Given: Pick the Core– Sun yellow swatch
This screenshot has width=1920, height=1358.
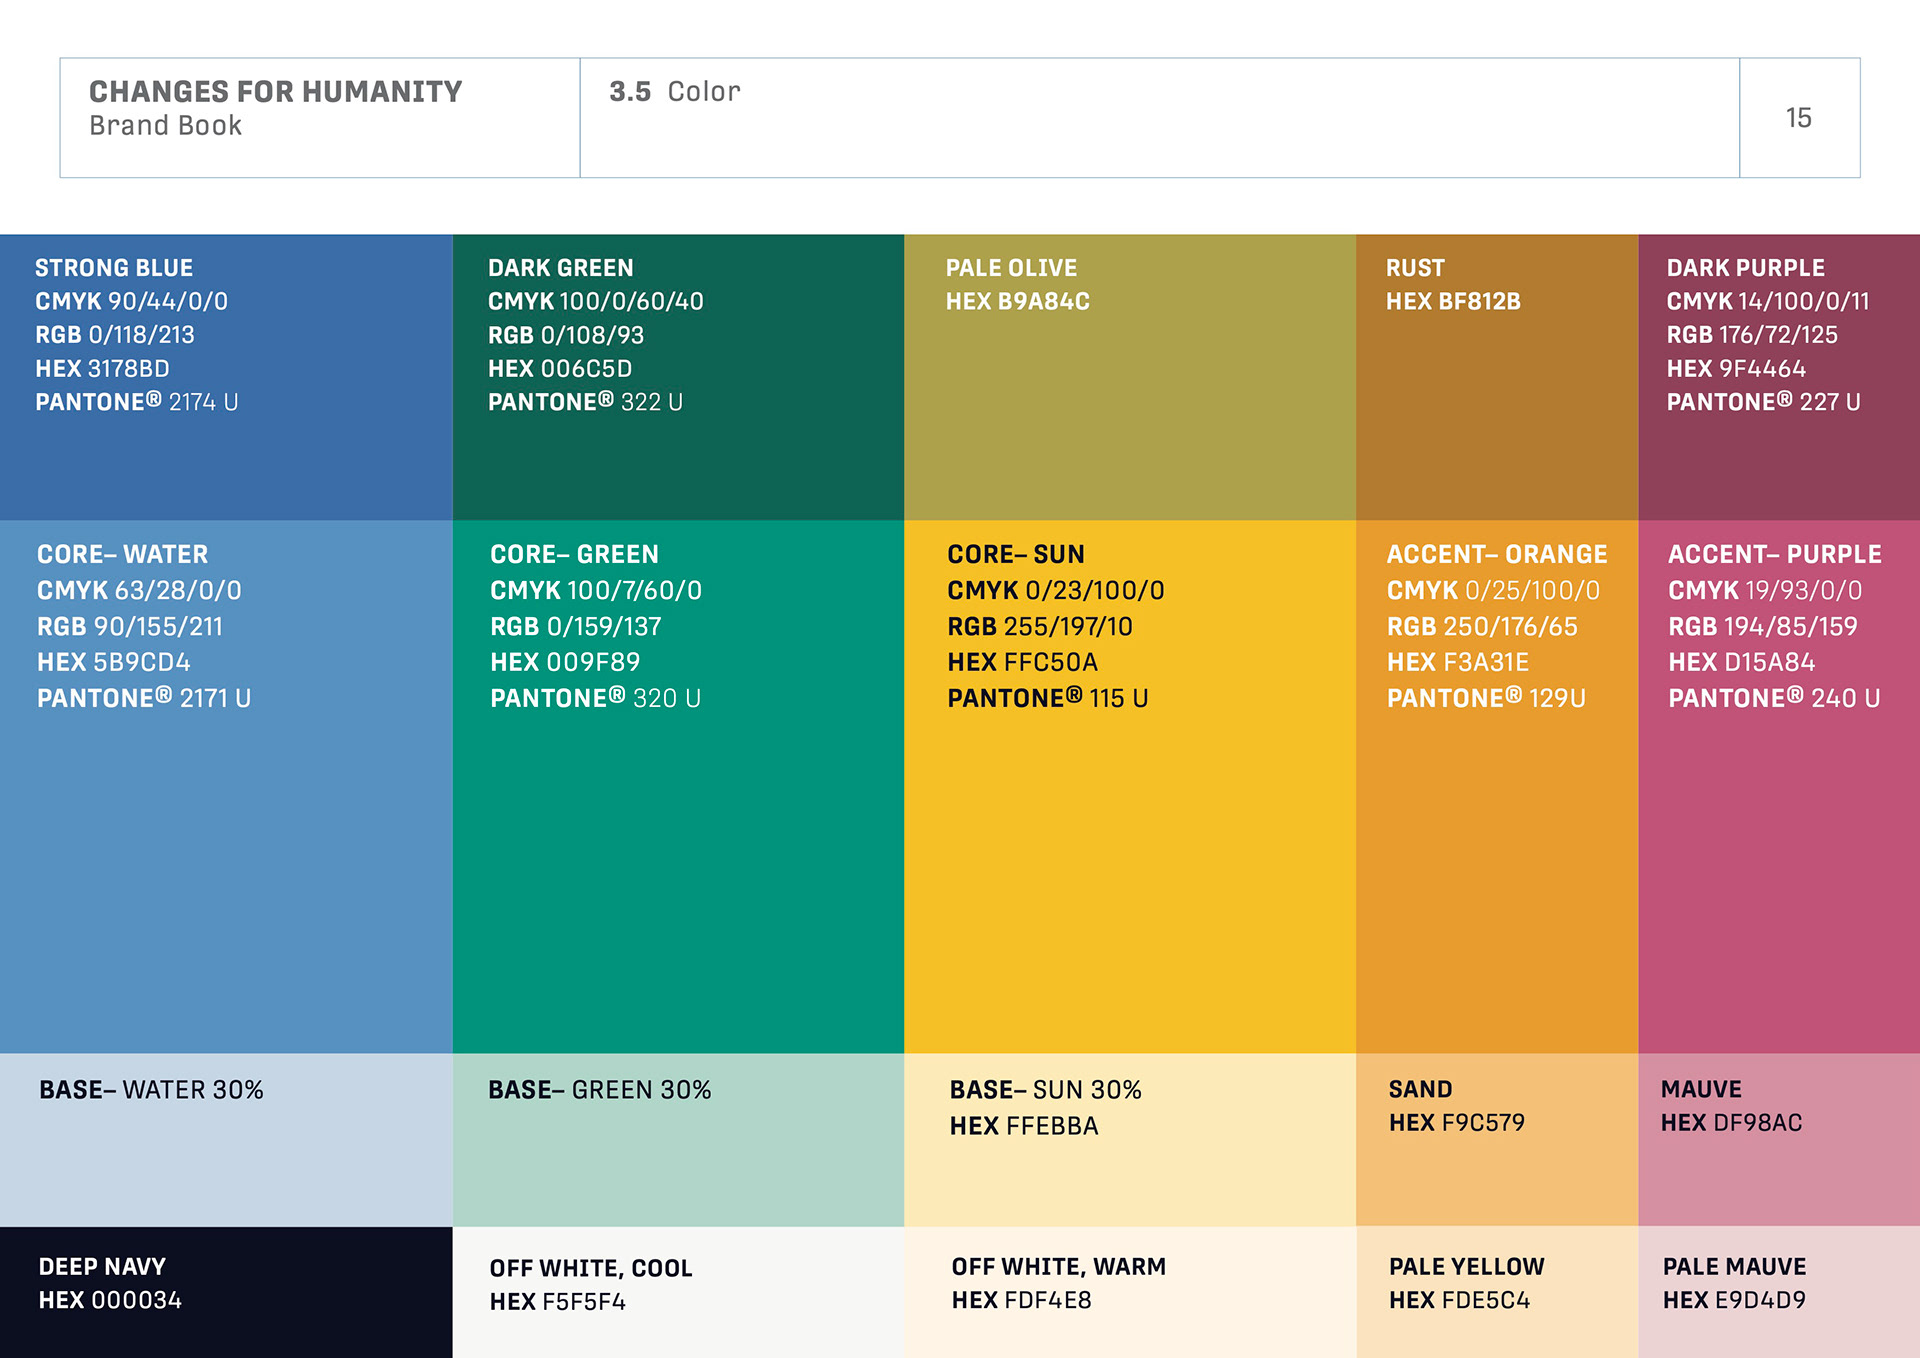Looking at the screenshot, I should click(1130, 786).
